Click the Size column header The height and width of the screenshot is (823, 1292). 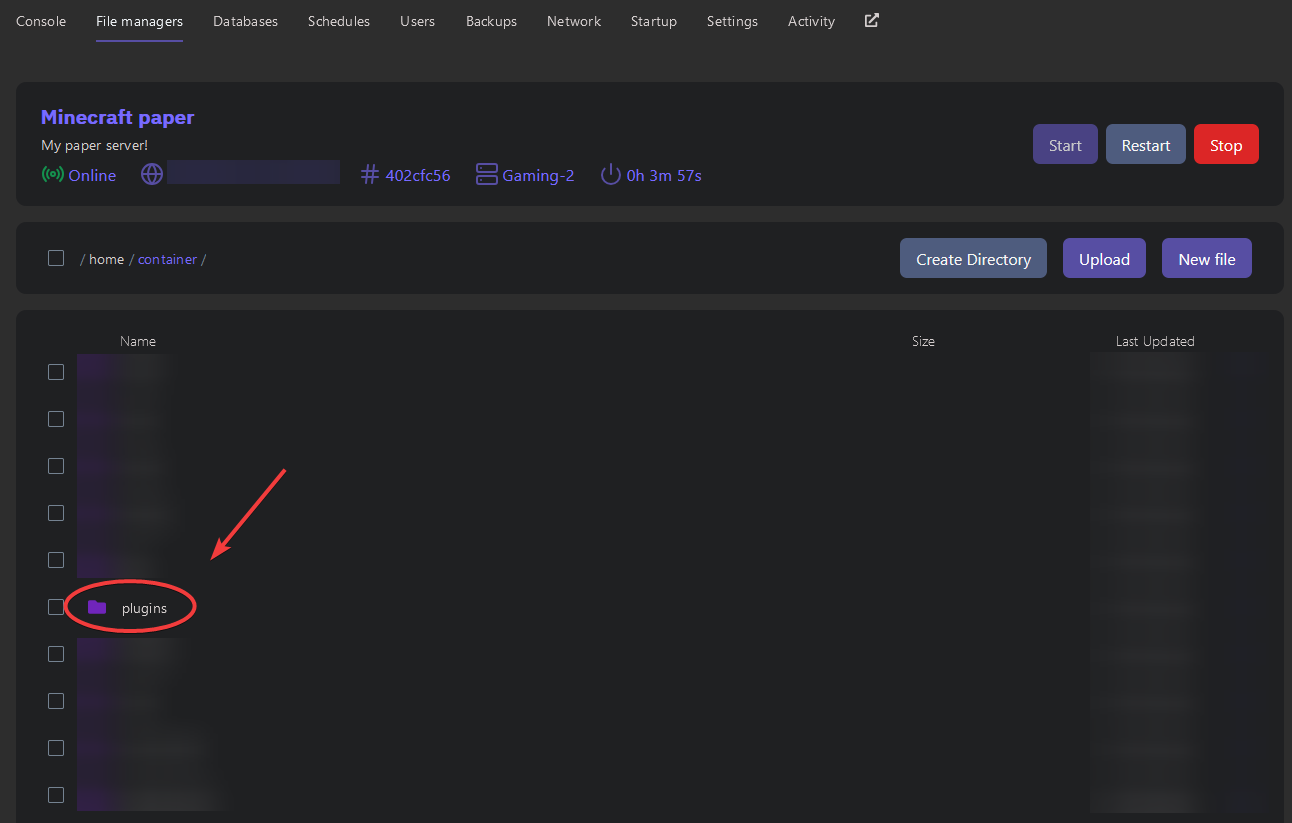point(923,341)
